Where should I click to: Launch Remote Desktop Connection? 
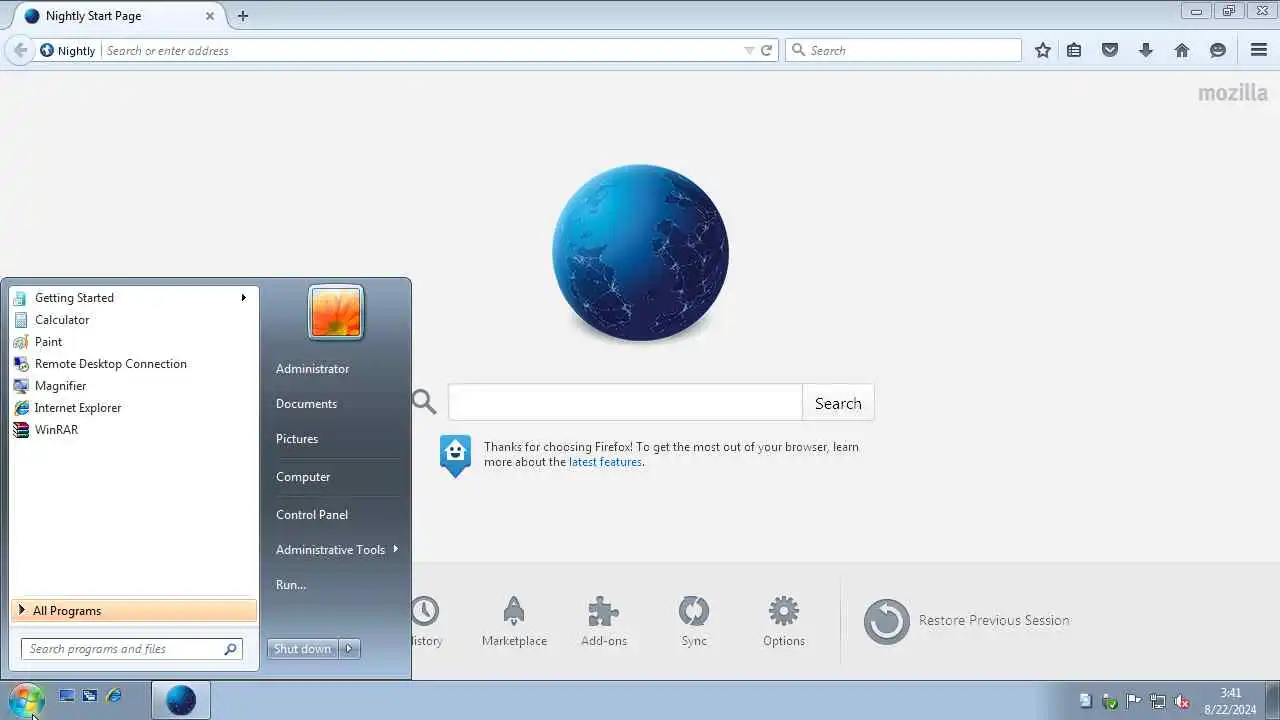tap(133, 364)
